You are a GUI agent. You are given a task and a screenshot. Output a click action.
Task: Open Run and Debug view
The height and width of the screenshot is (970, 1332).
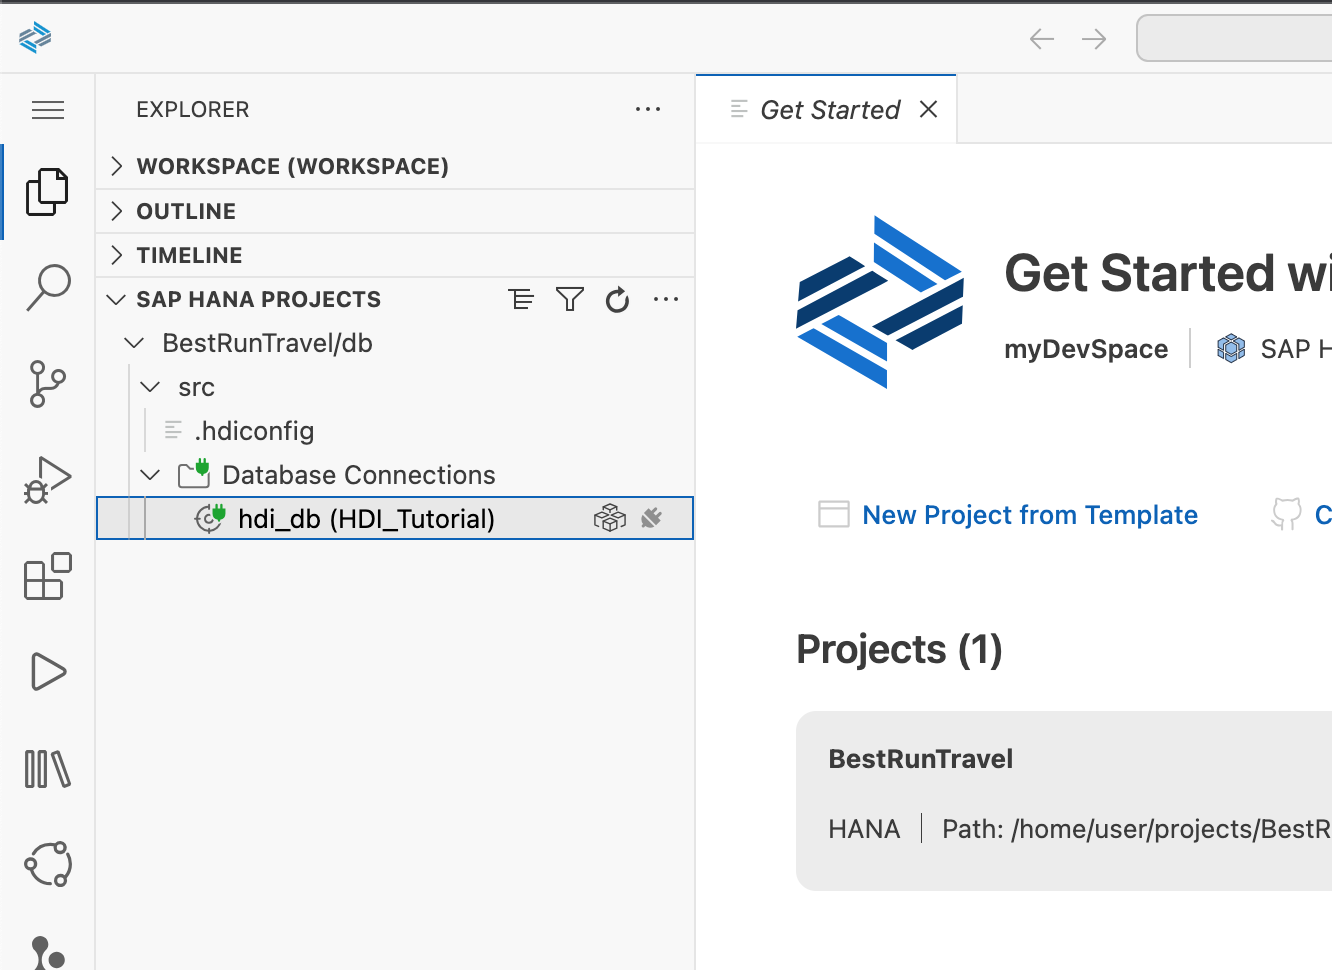point(48,480)
